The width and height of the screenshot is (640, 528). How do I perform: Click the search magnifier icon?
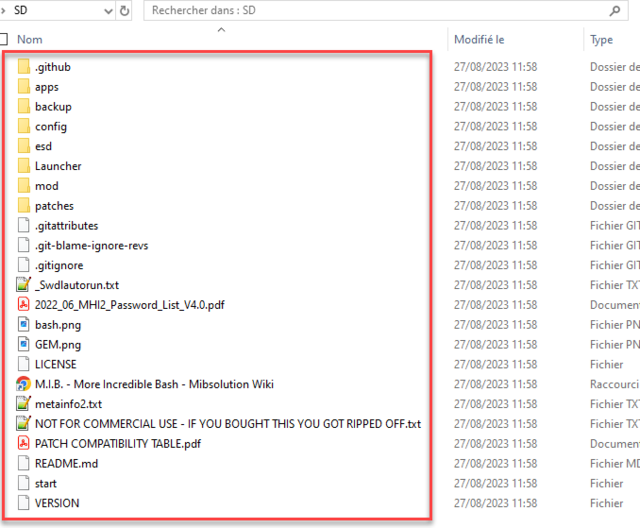coord(615,11)
